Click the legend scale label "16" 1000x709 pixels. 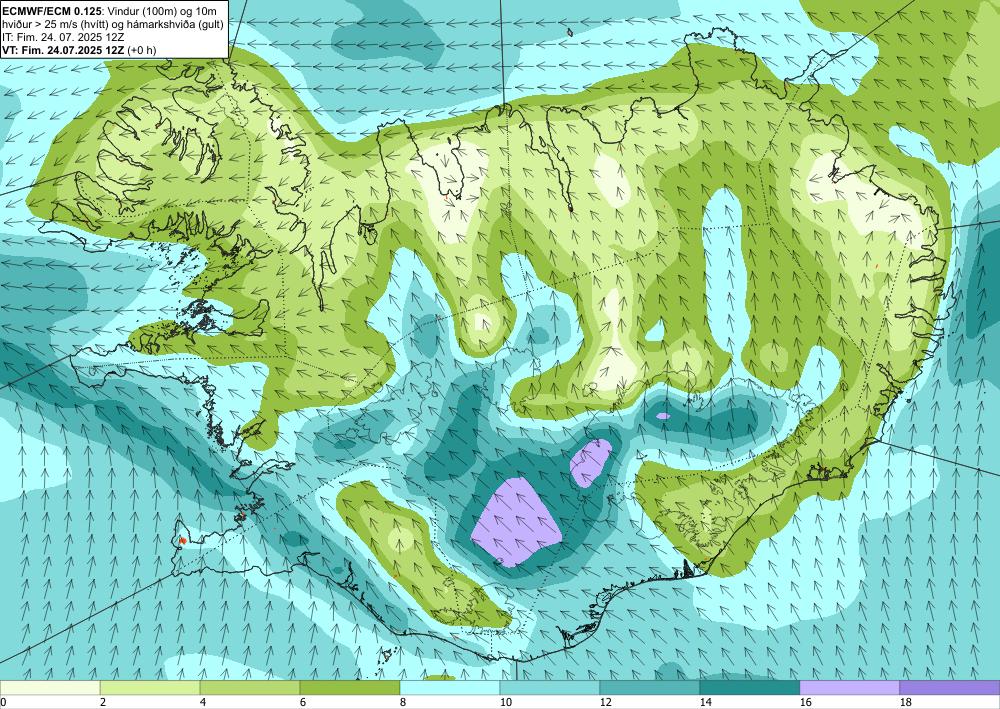(805, 702)
